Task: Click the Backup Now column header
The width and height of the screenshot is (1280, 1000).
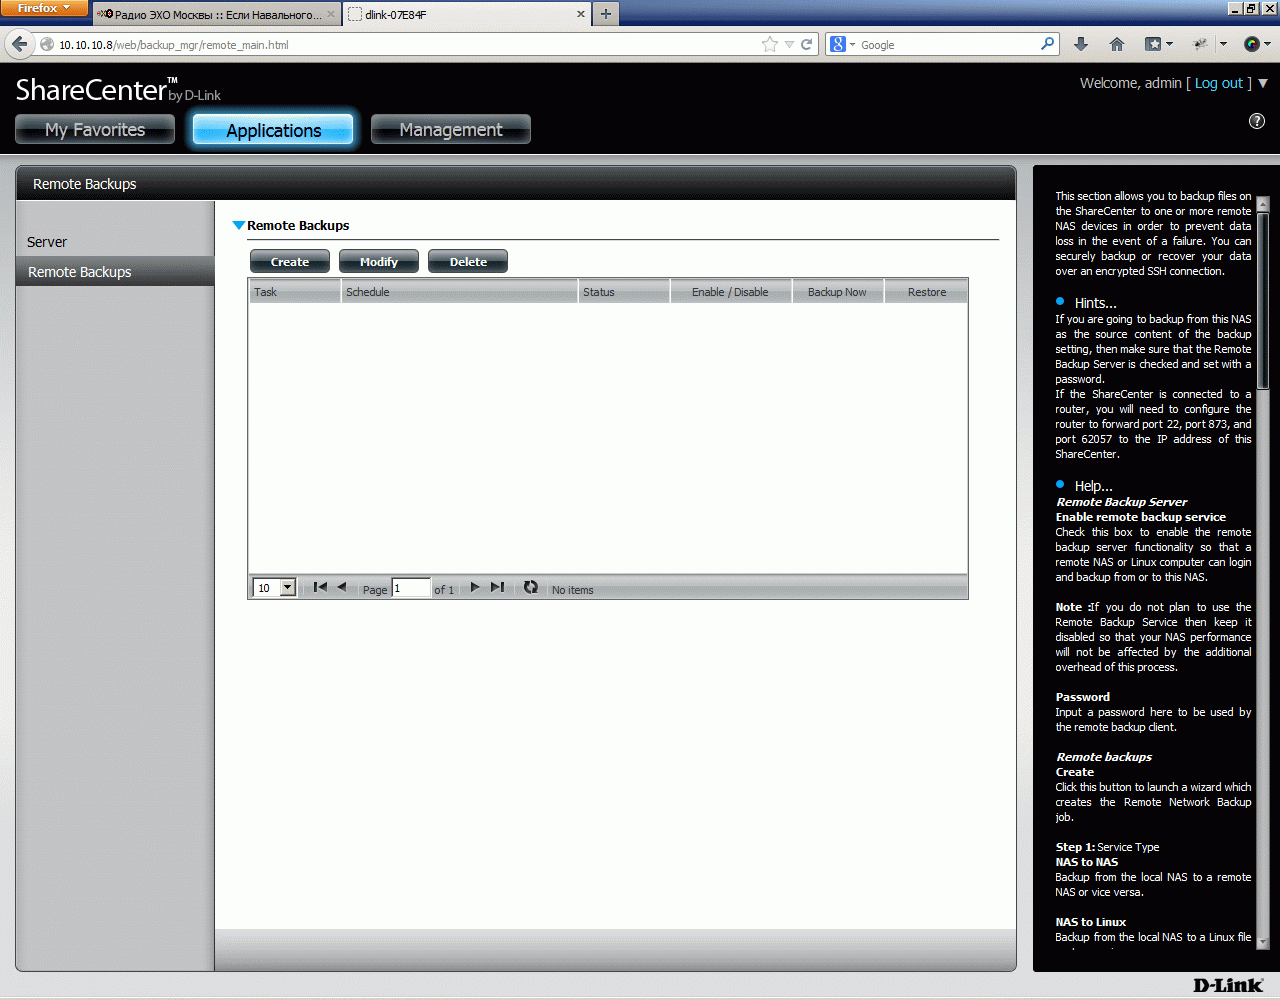Action: click(x=837, y=292)
